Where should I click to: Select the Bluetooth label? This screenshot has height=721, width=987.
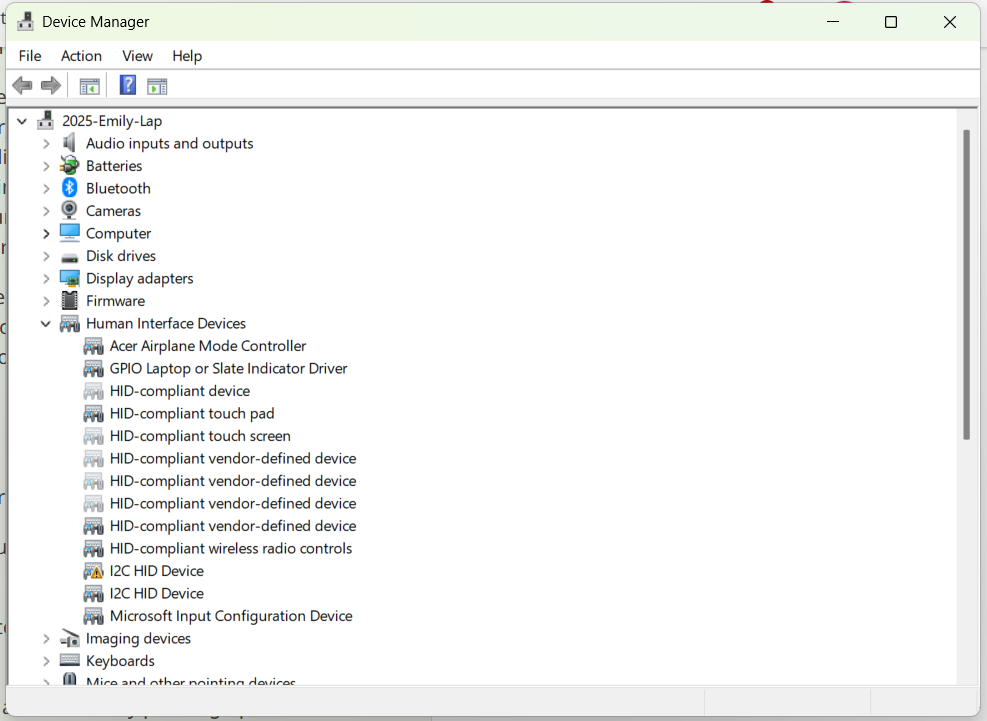pyautogui.click(x=118, y=188)
